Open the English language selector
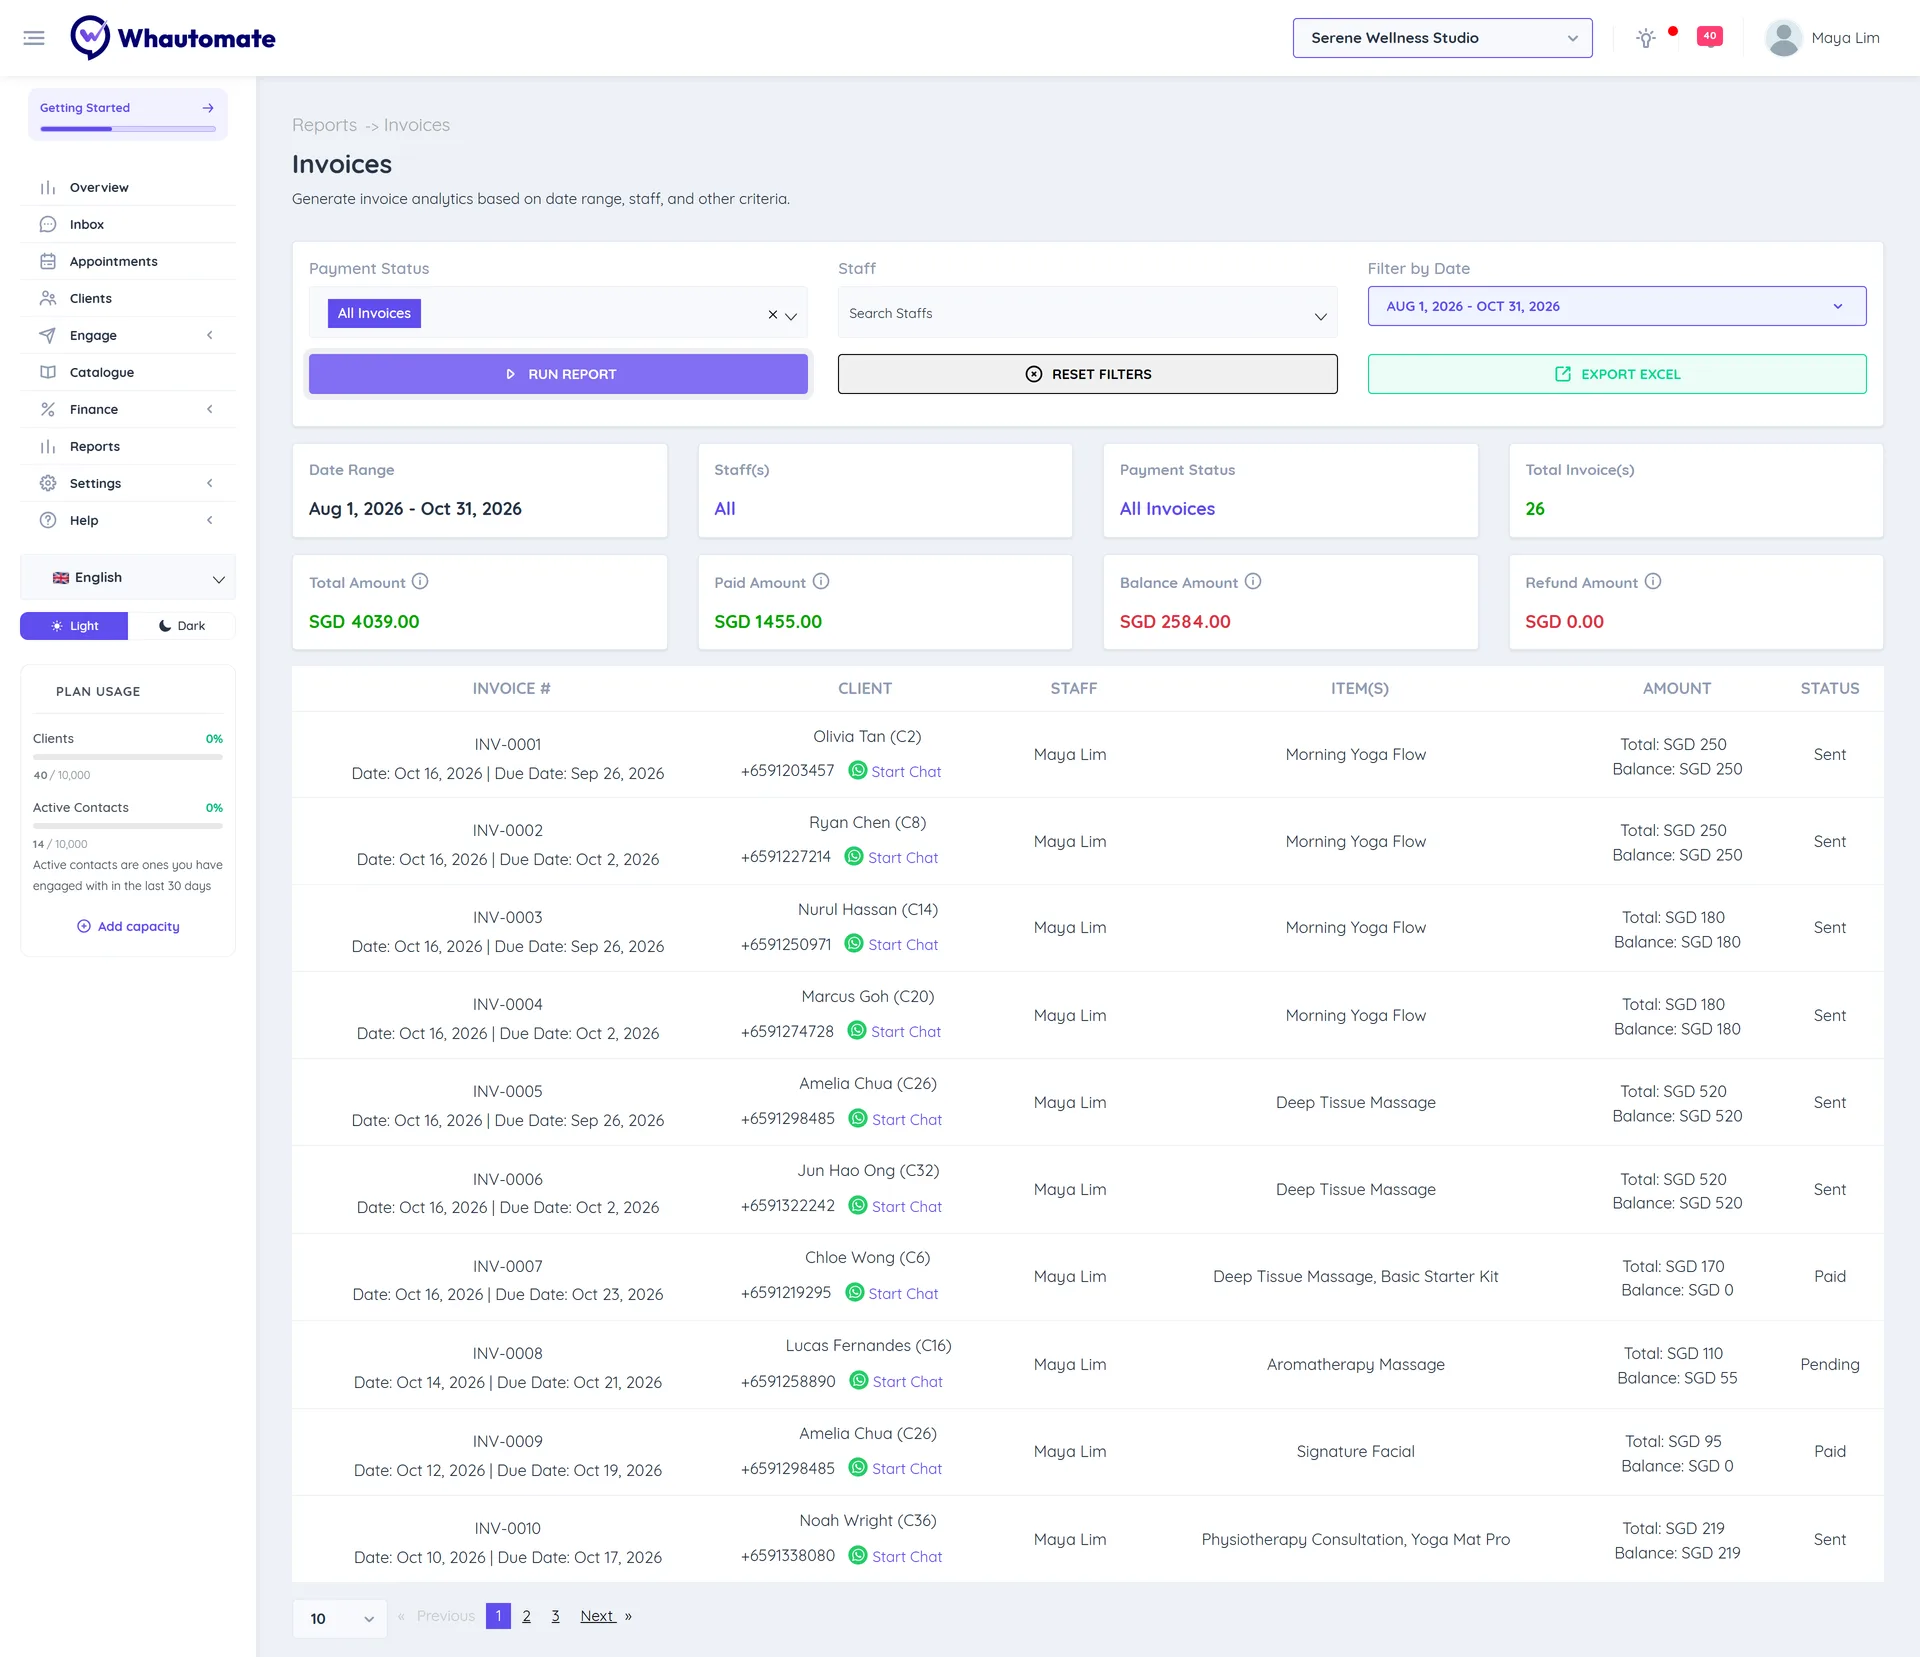 pos(128,578)
